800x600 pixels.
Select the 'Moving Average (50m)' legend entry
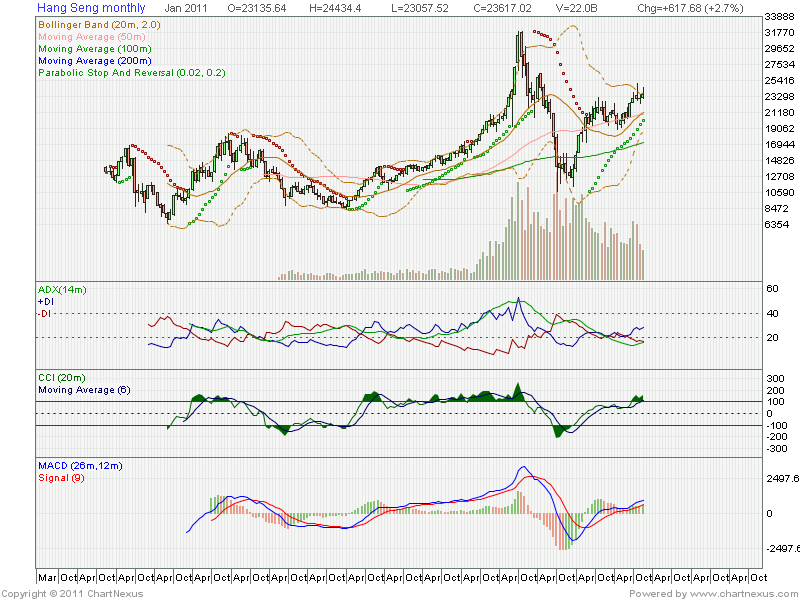tap(92, 37)
